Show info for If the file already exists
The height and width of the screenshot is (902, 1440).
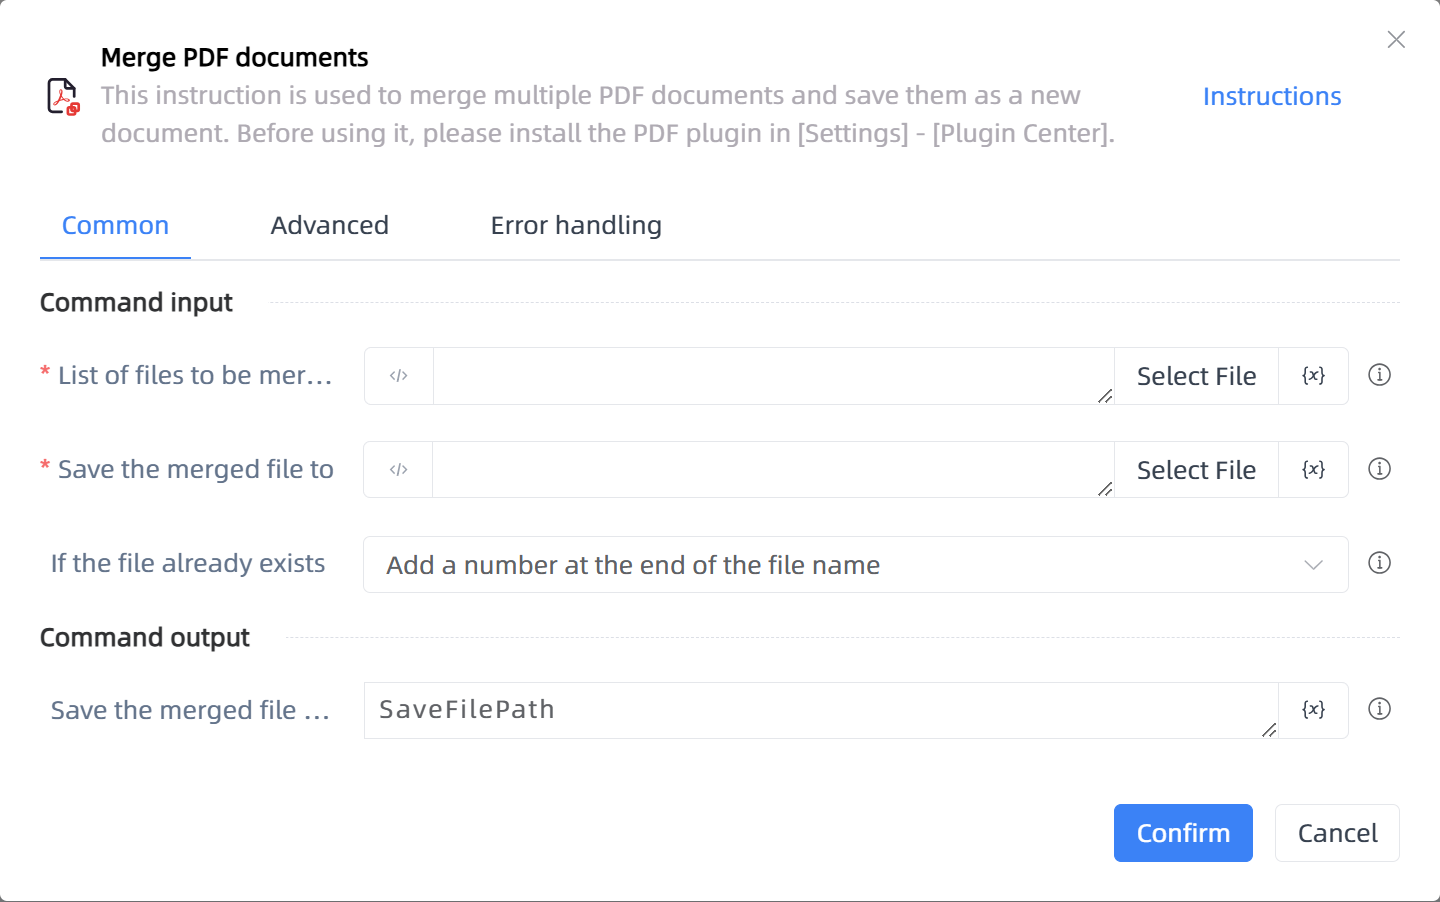coord(1379,563)
